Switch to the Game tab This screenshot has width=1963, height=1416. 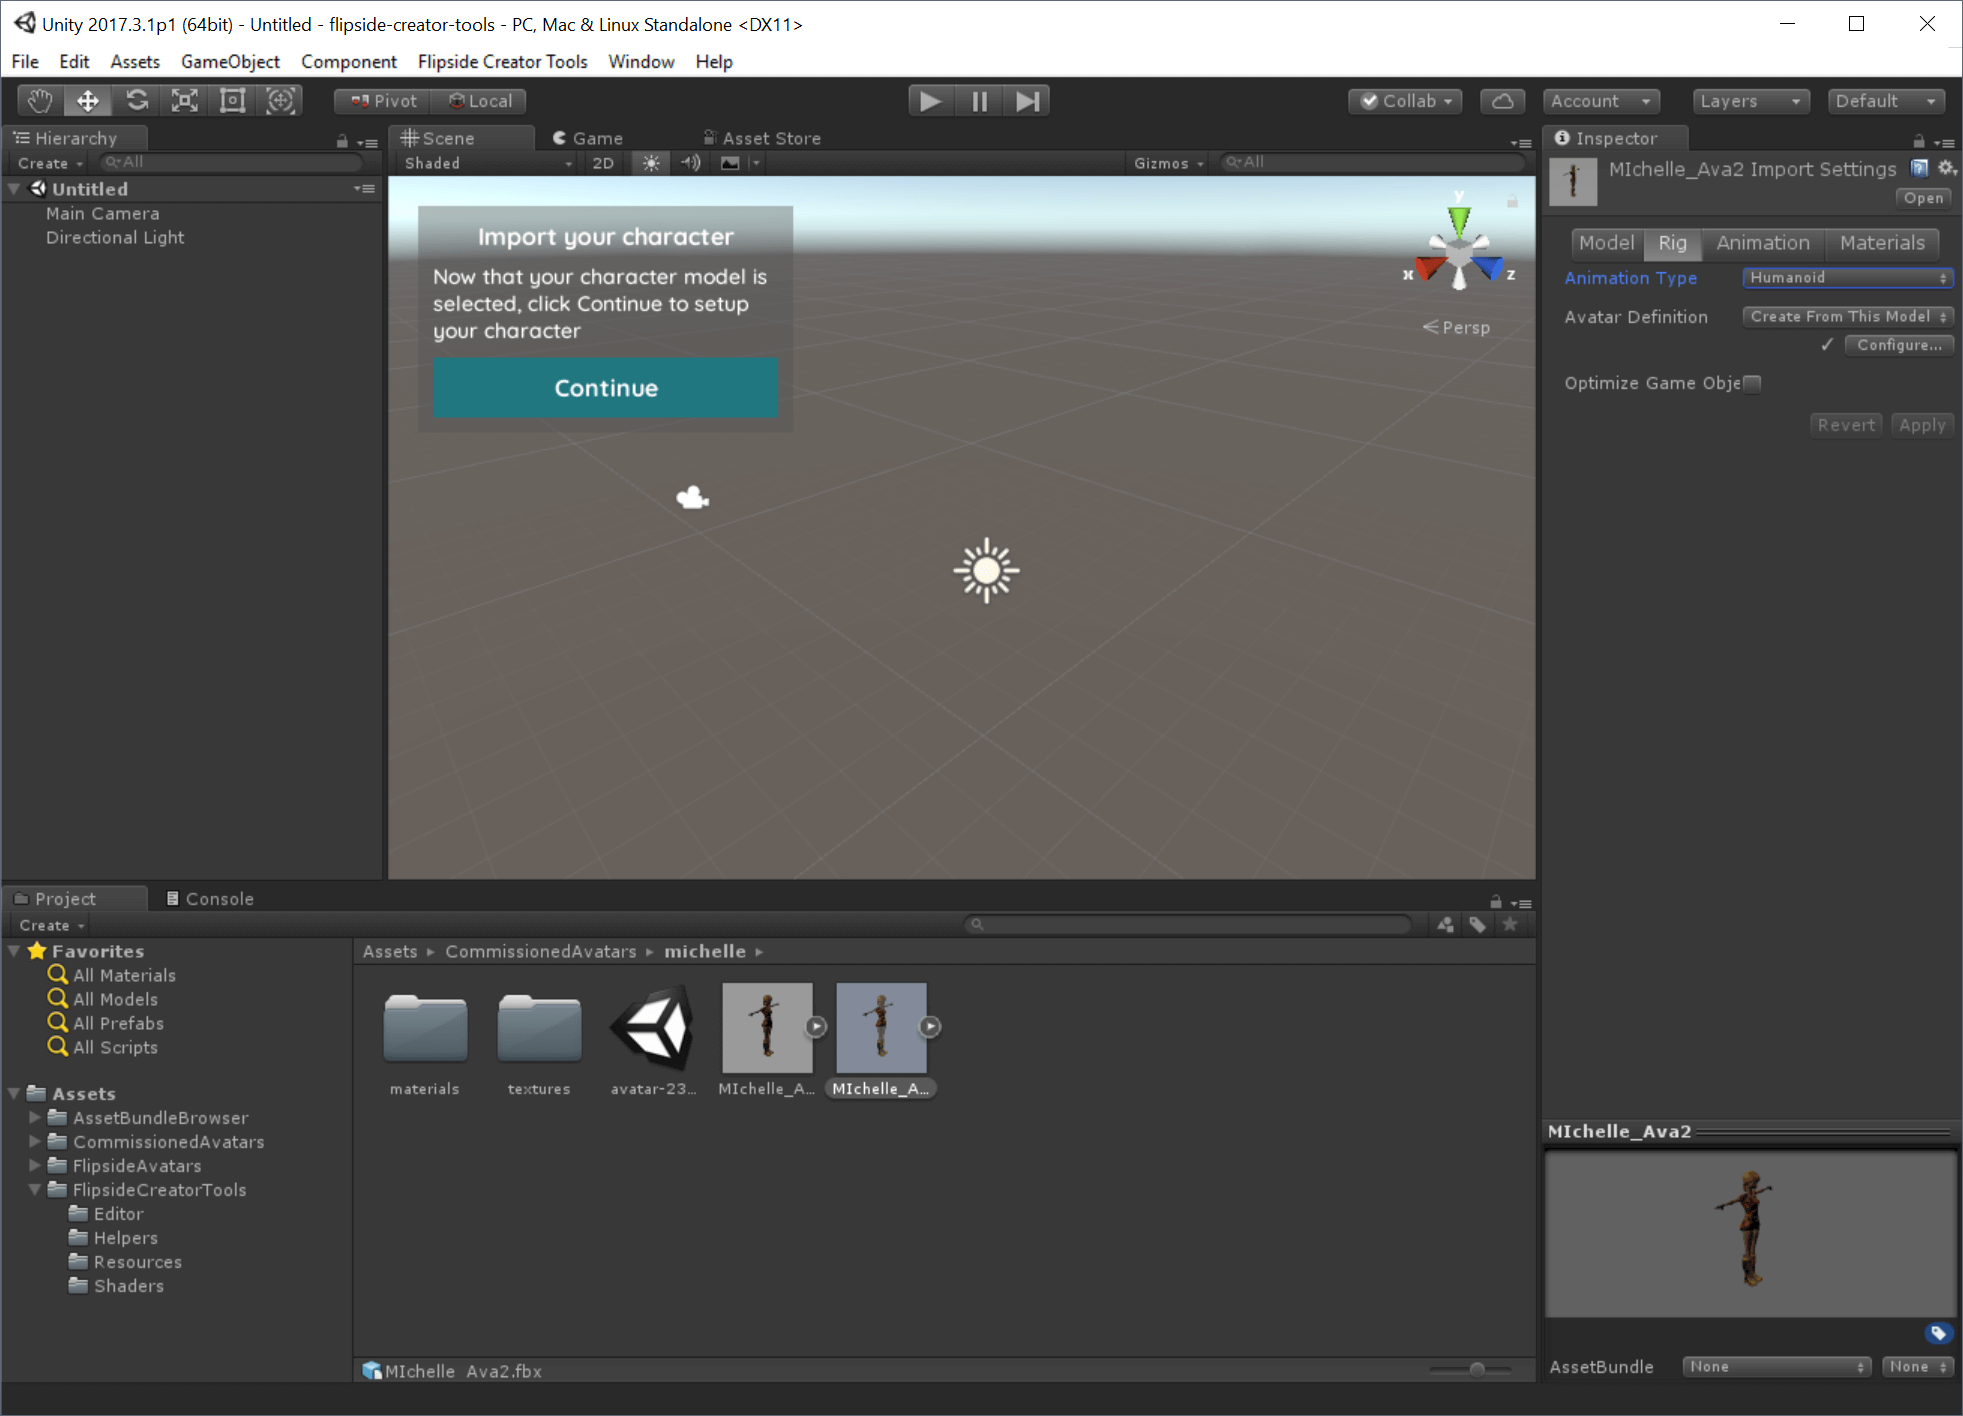point(589,138)
